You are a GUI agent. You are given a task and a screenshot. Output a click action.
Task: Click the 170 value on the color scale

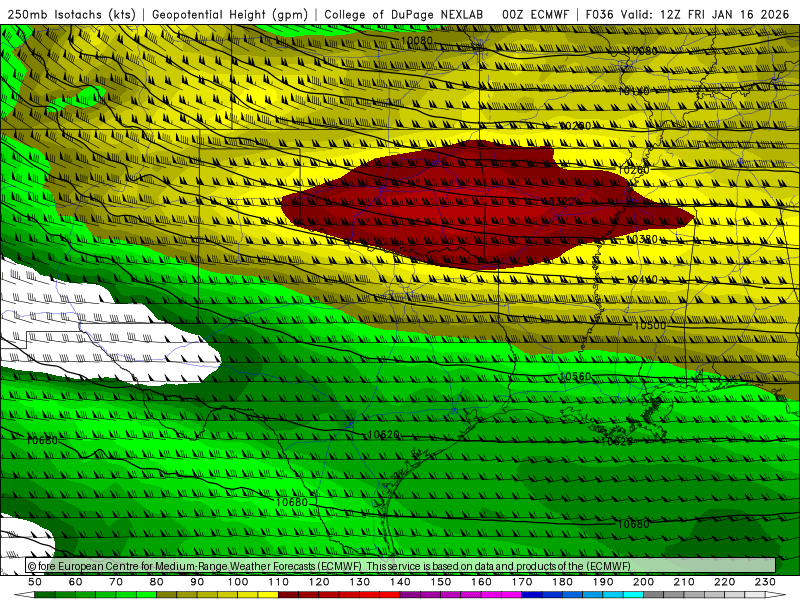pos(522,582)
